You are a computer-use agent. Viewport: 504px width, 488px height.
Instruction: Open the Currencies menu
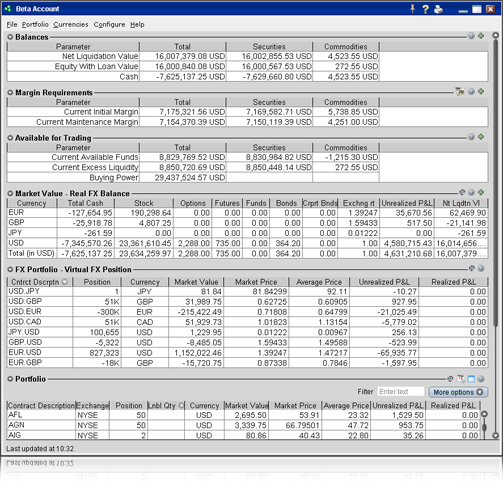(x=71, y=24)
